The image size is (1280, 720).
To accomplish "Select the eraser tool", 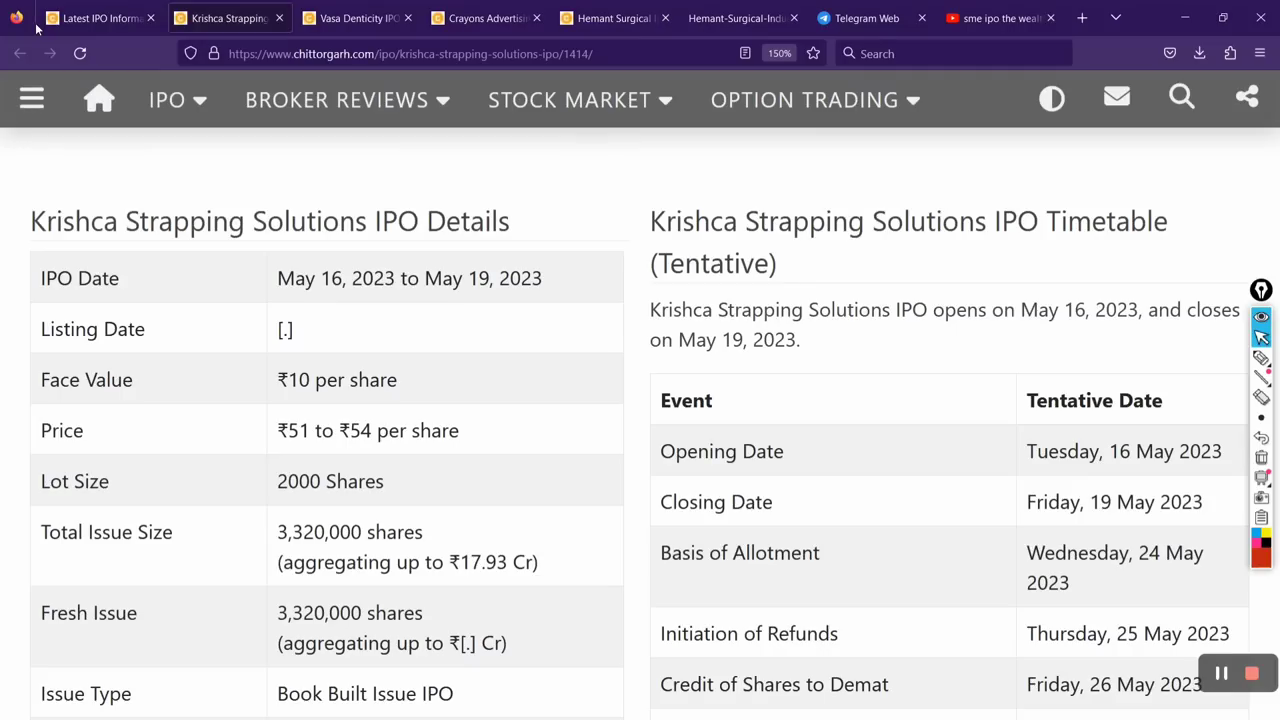I will [1261, 397].
